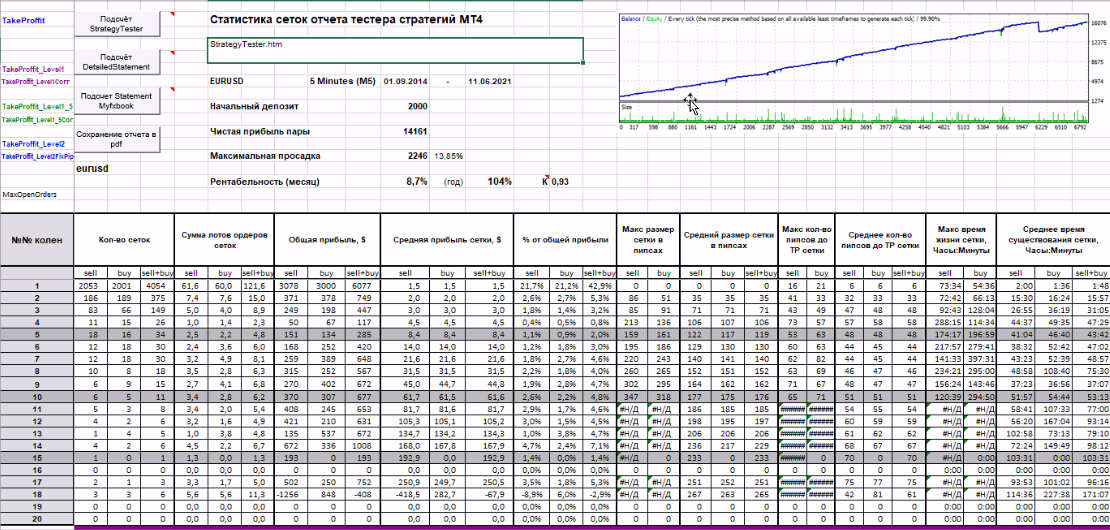Select the K coefficient value 0,93

pos(561,182)
